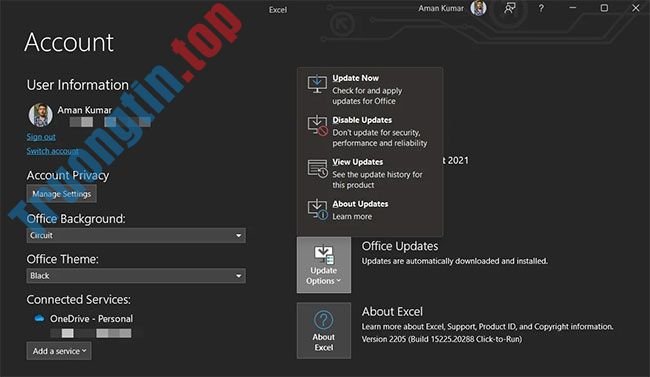Screen dimensions: 650x377
Task: Click the title bar profile picture
Action: [479, 8]
